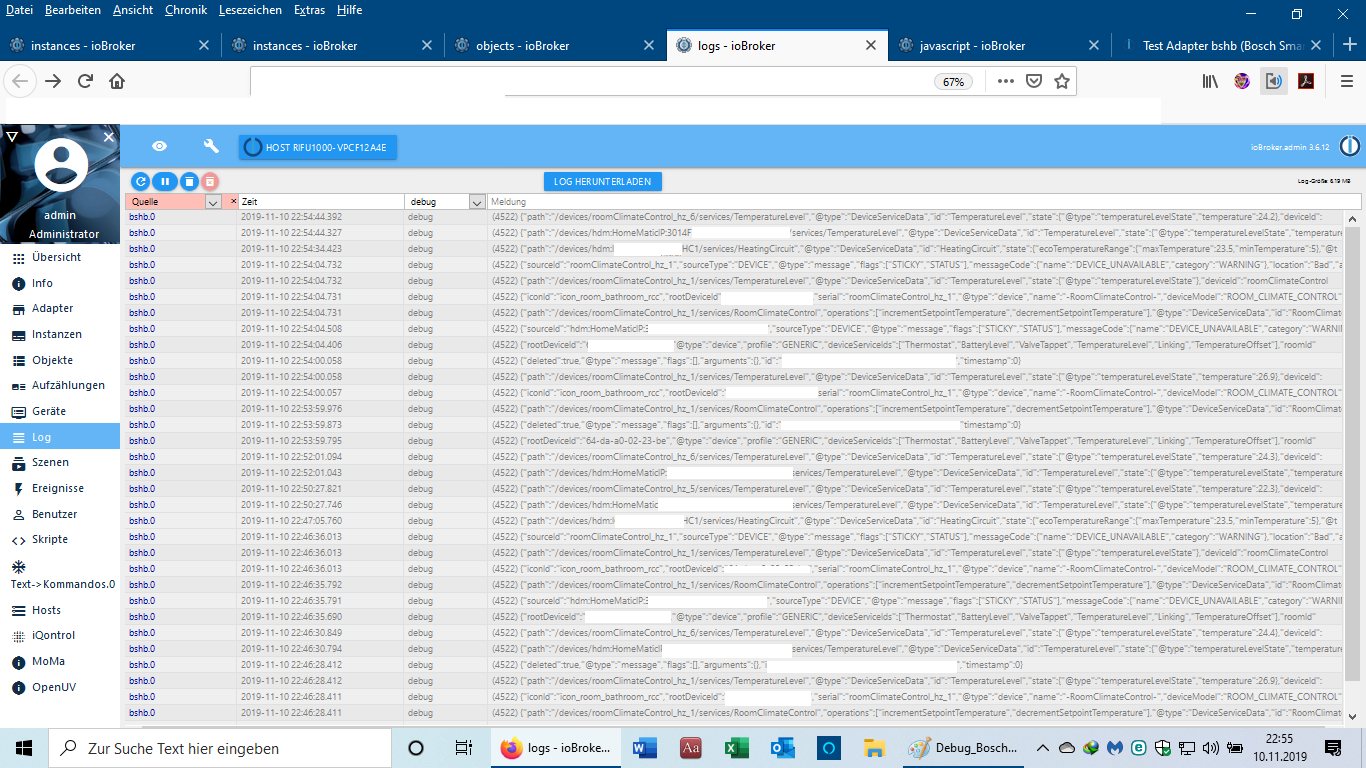This screenshot has height=768, width=1366.
Task: Open Outlook from the taskbar
Action: tap(782, 748)
